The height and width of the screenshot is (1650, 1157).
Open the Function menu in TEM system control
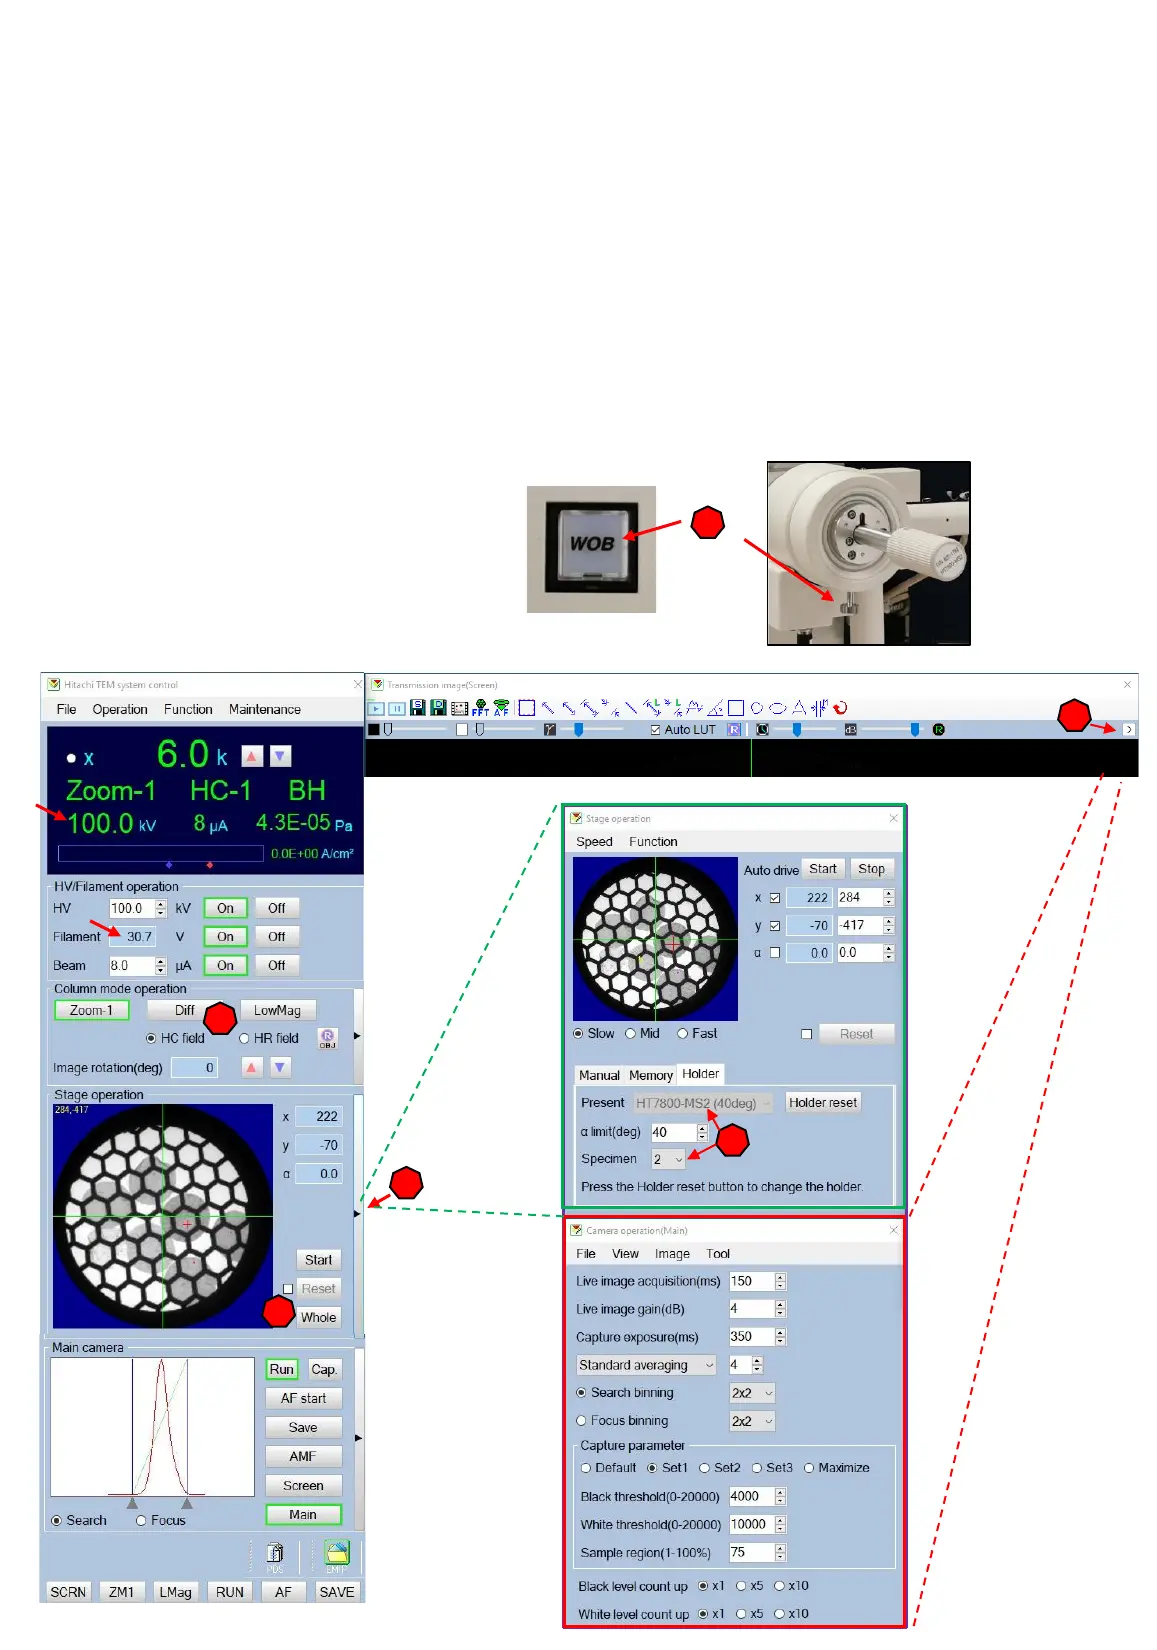tap(188, 709)
